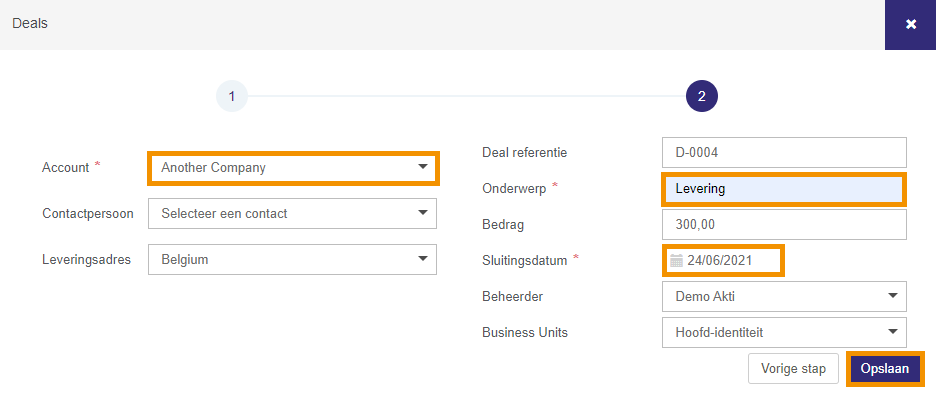Image resolution: width=936 pixels, height=397 pixels.
Task: Click into the Onderwerp field with Levering
Action: [x=784, y=189]
